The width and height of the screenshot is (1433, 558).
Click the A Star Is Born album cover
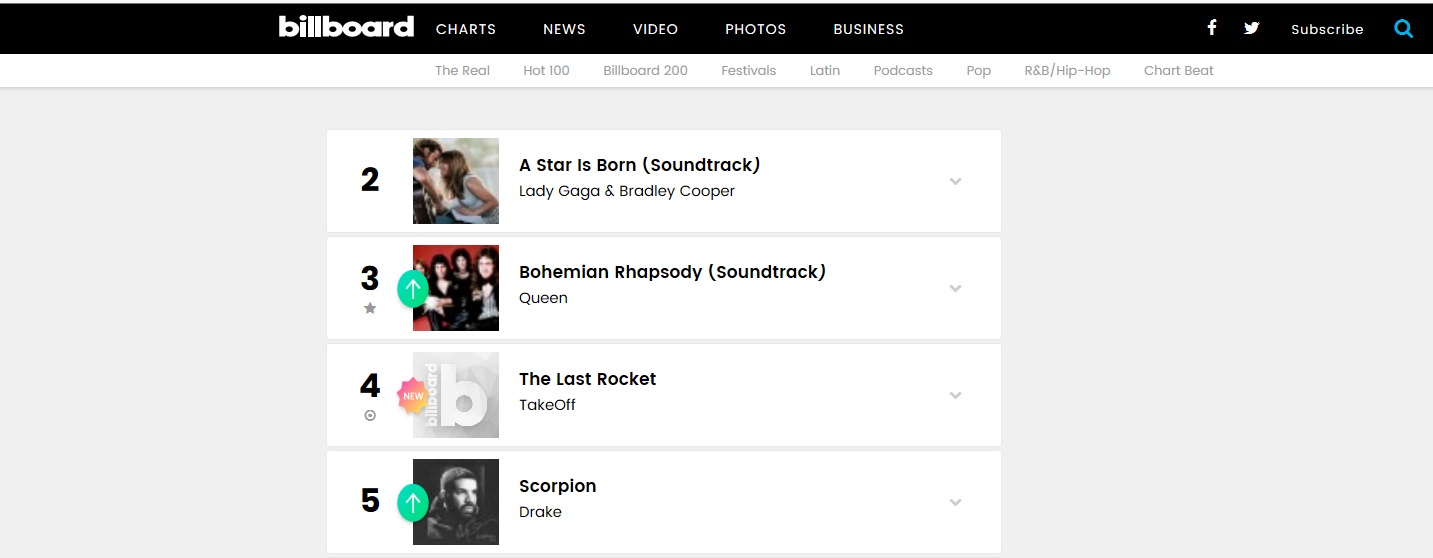point(456,181)
